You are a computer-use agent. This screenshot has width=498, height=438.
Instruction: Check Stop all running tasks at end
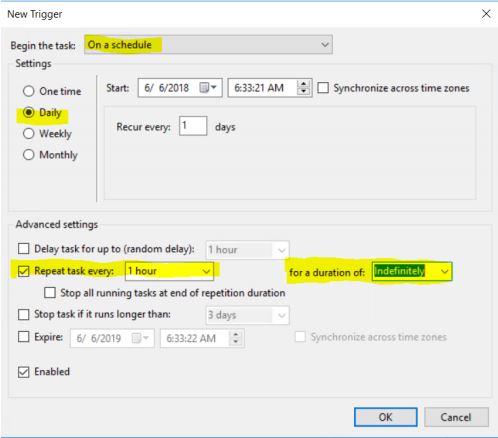[50, 293]
